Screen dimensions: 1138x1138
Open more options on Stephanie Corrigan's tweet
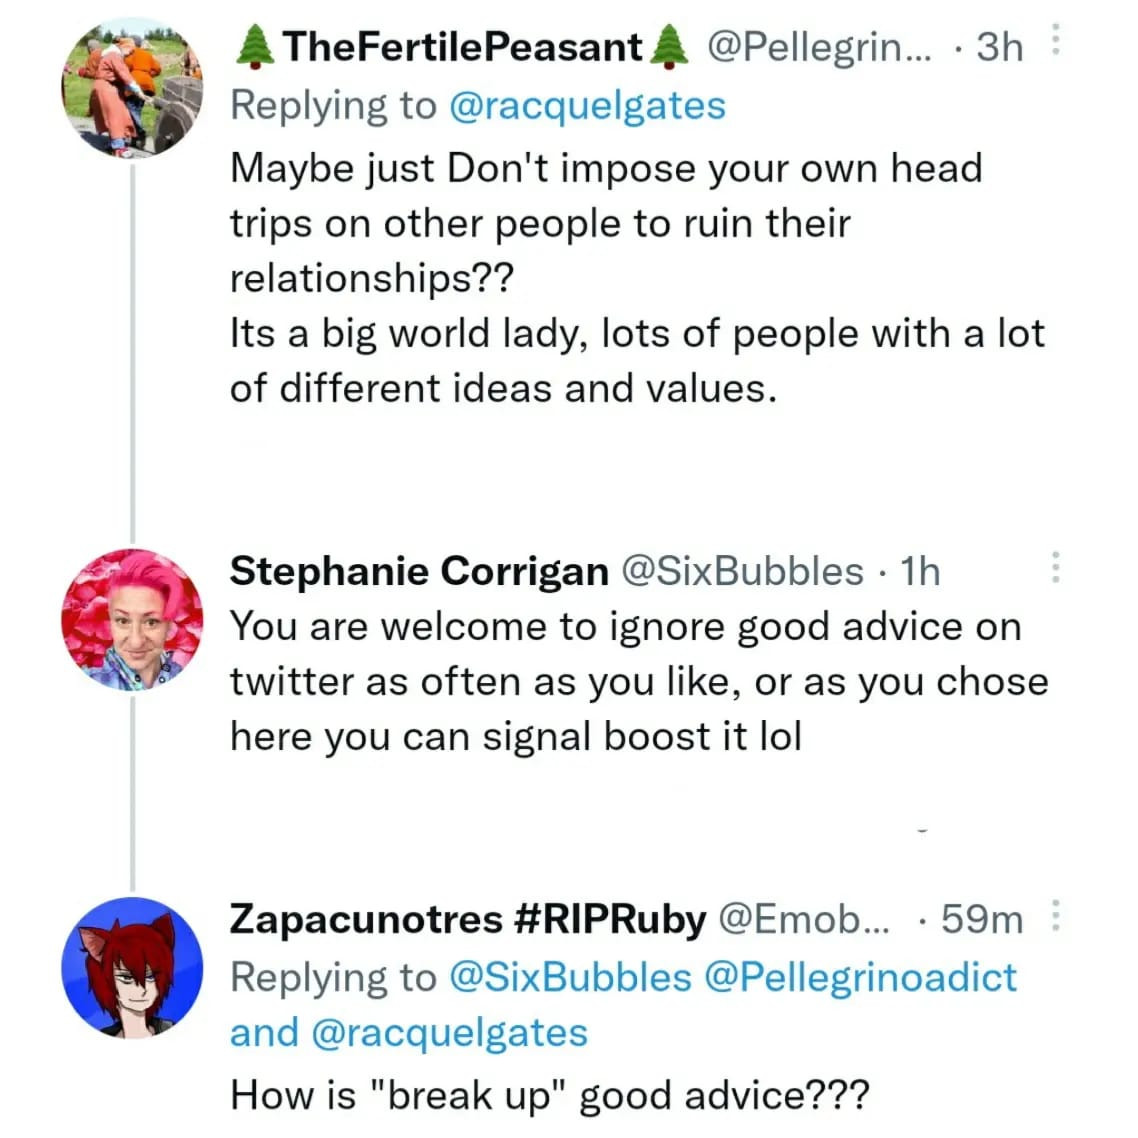[x=1054, y=567]
